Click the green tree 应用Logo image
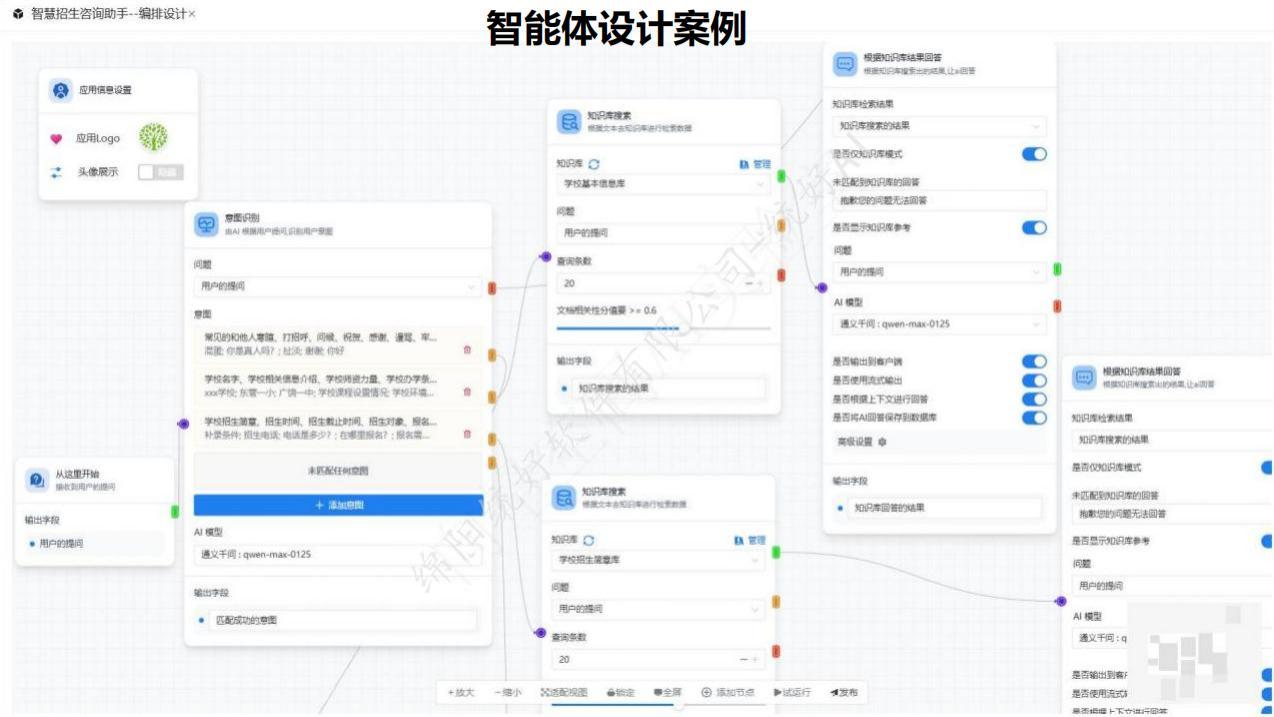 (x=153, y=138)
